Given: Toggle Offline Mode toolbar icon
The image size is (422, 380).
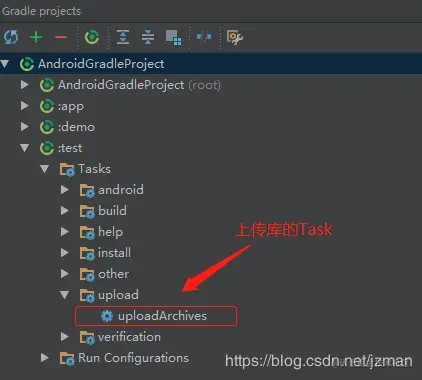Looking at the screenshot, I should tap(204, 37).
